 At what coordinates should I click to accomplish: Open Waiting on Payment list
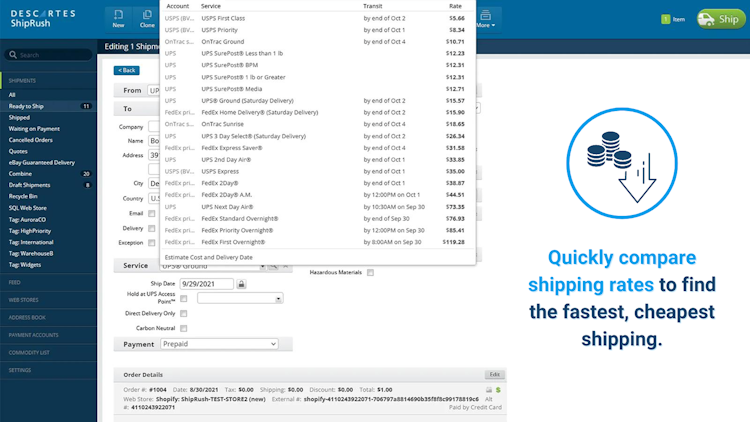tap(34, 129)
